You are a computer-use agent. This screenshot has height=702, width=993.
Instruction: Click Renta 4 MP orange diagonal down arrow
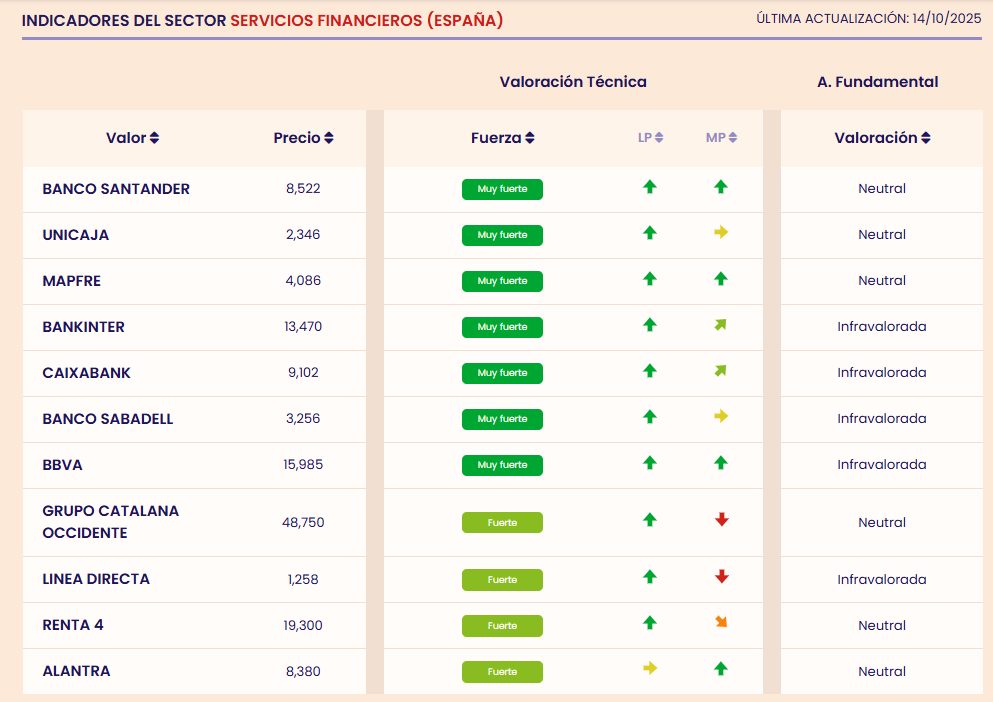721,622
